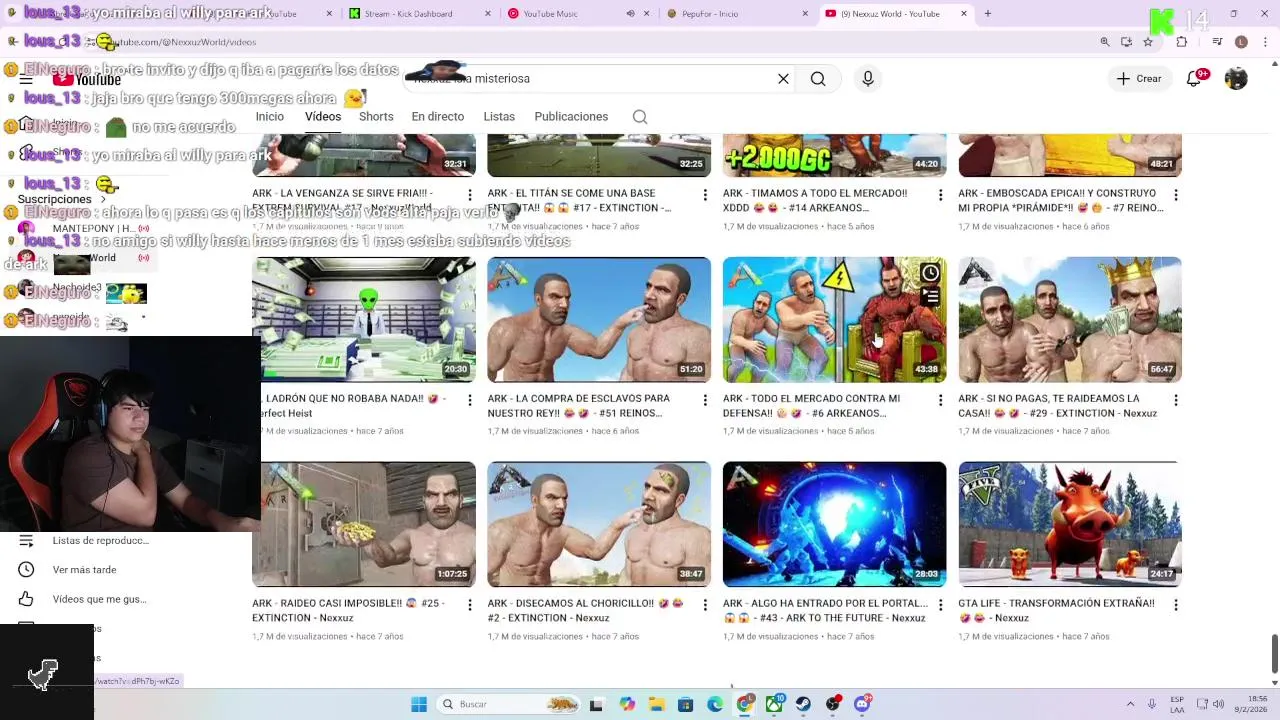Click the Watch later clock on the 43:38 thumbnail

click(930, 273)
